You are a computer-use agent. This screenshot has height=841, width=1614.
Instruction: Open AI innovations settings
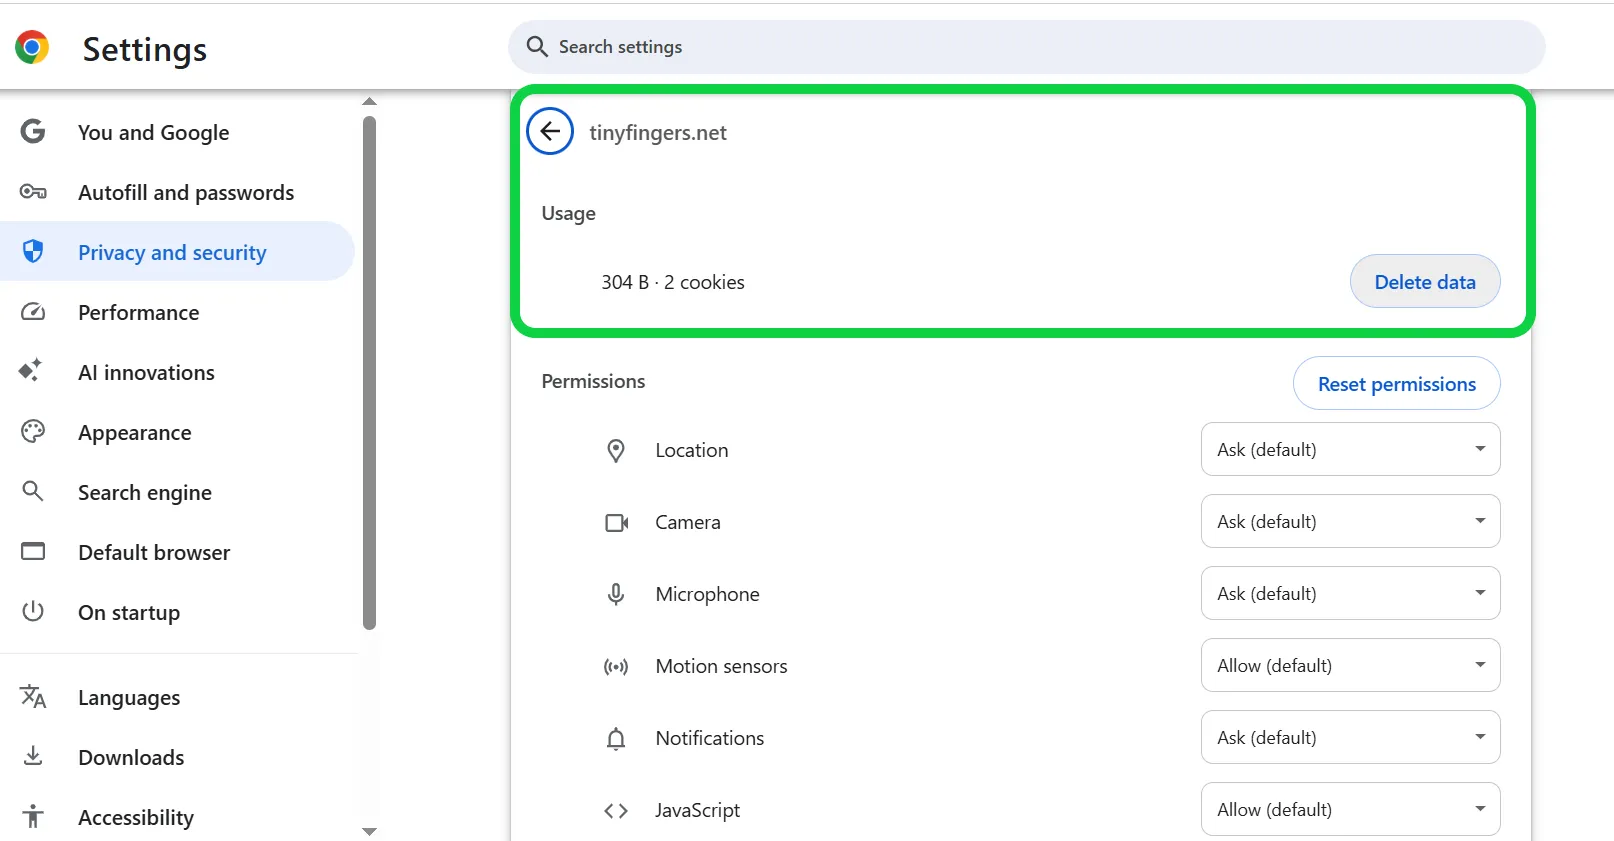[177, 371]
